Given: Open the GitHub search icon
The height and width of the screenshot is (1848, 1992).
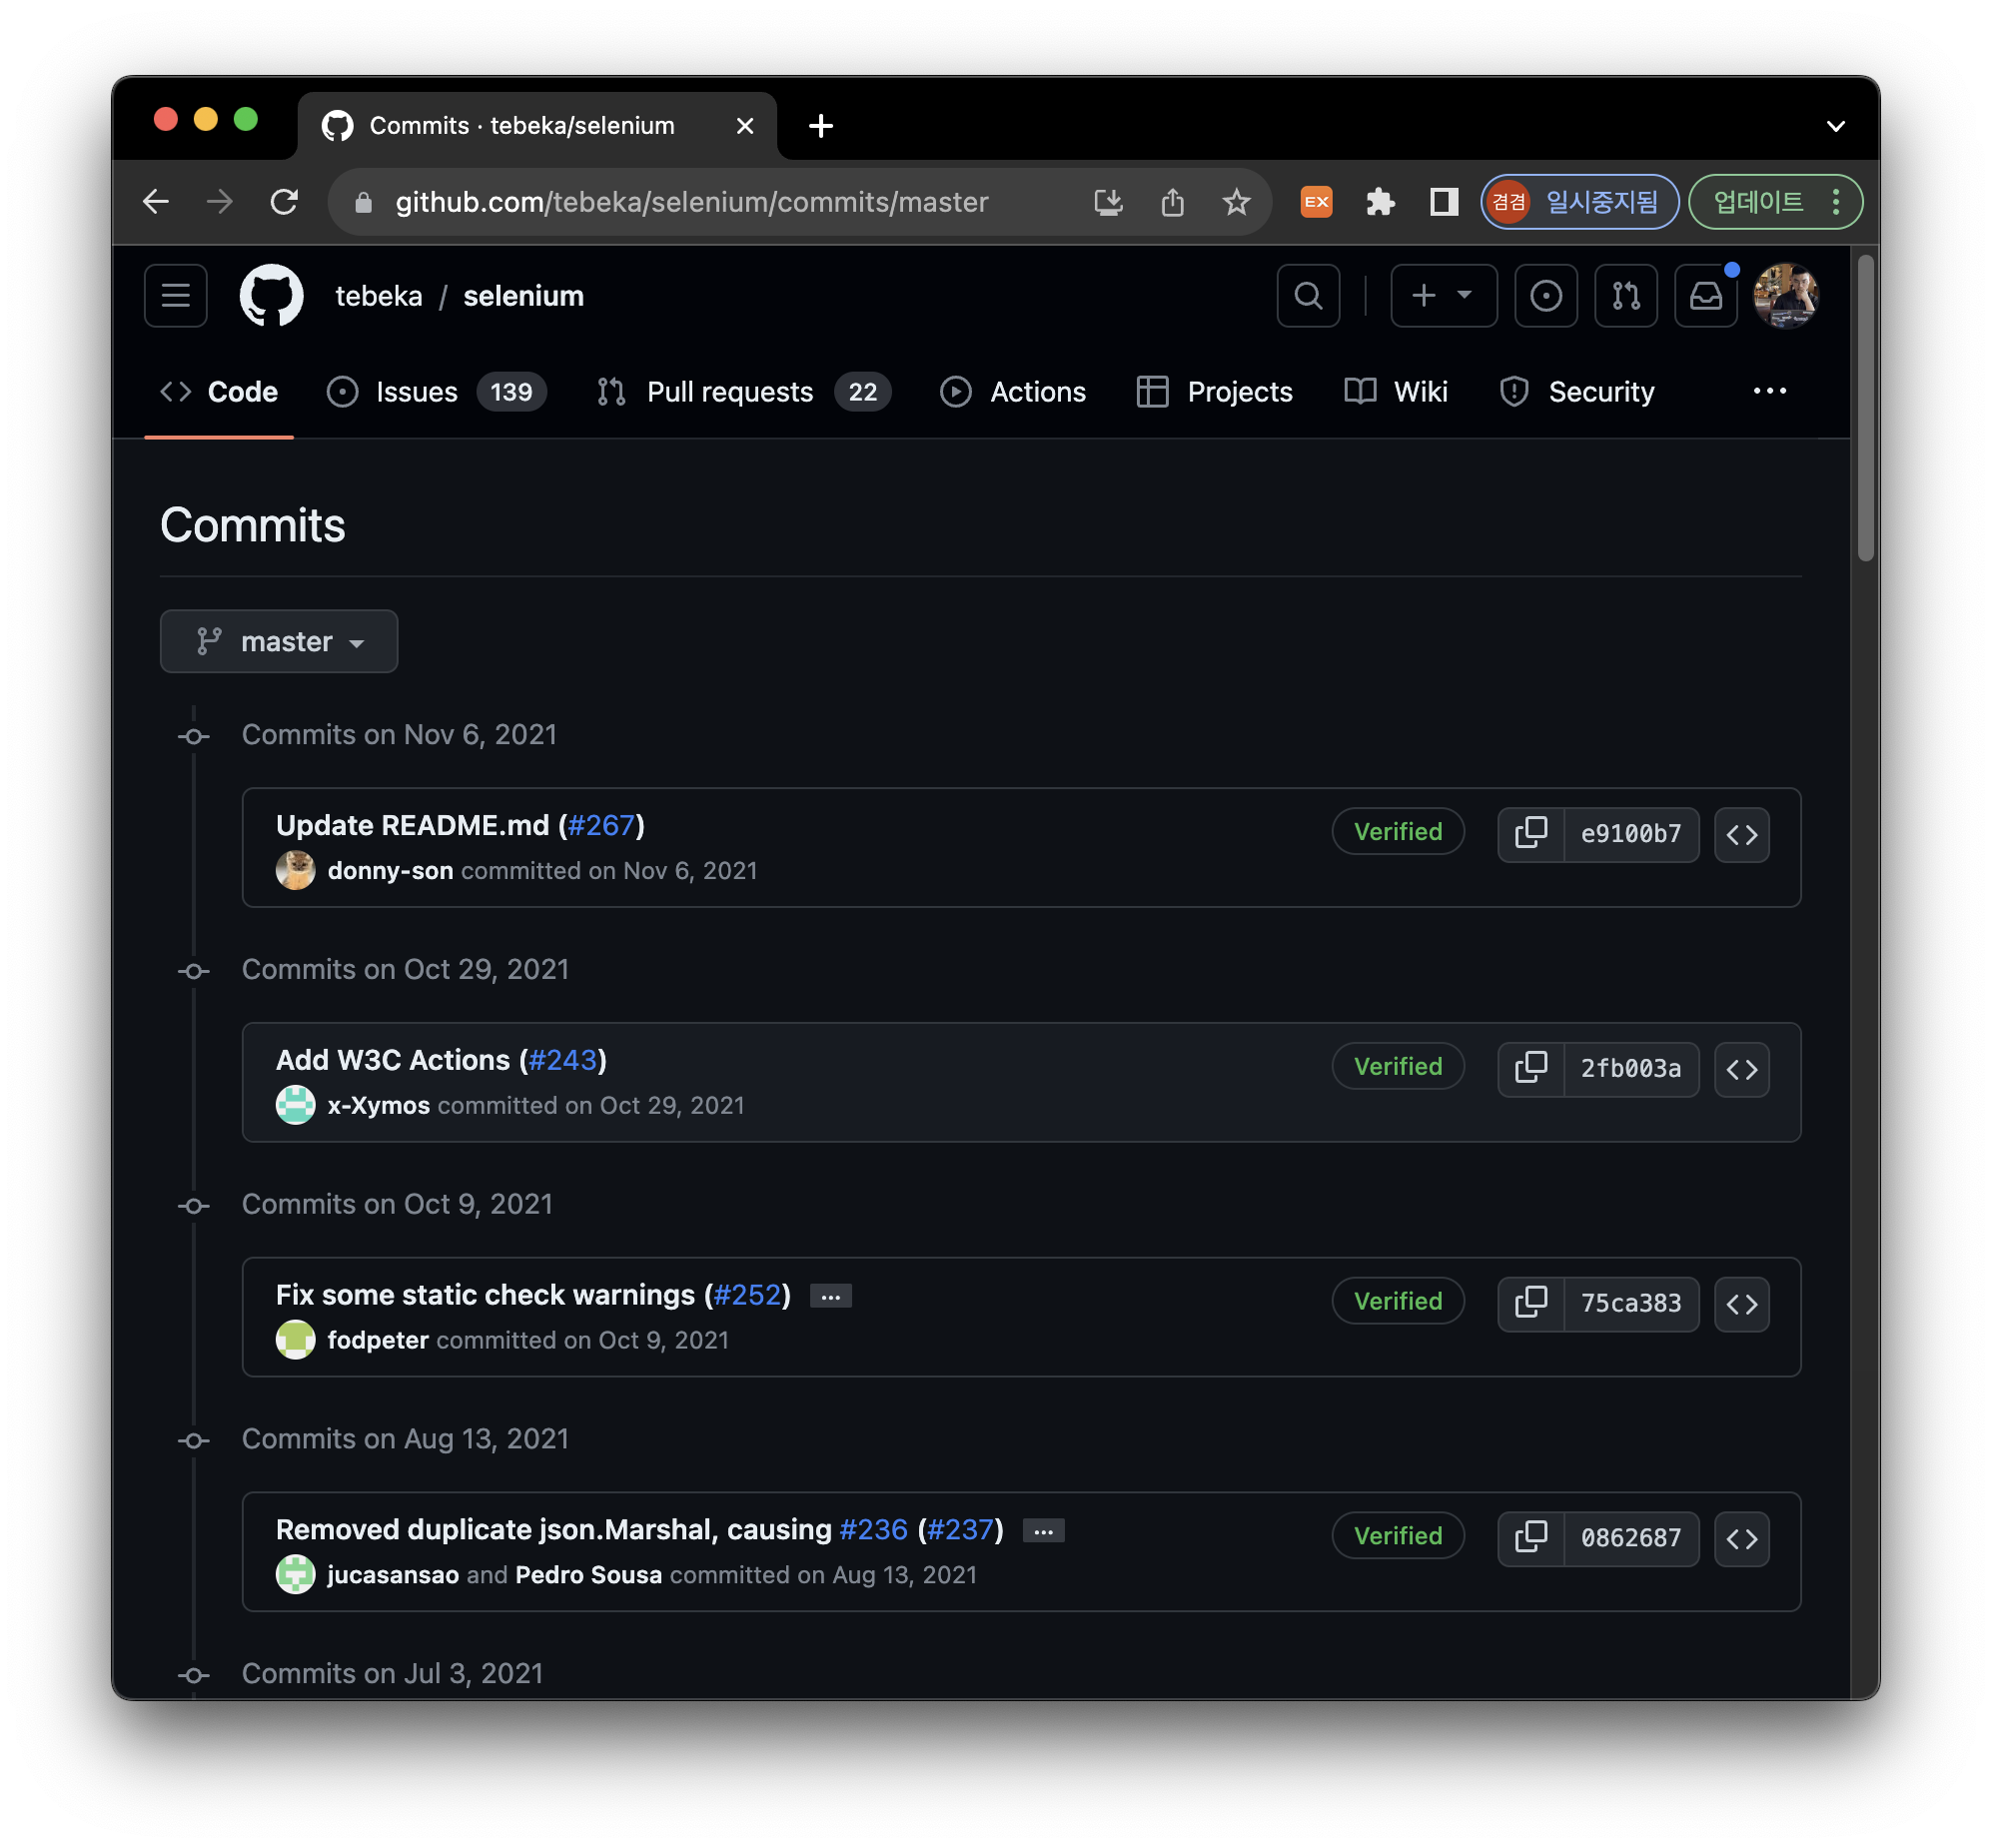Looking at the screenshot, I should (1308, 296).
